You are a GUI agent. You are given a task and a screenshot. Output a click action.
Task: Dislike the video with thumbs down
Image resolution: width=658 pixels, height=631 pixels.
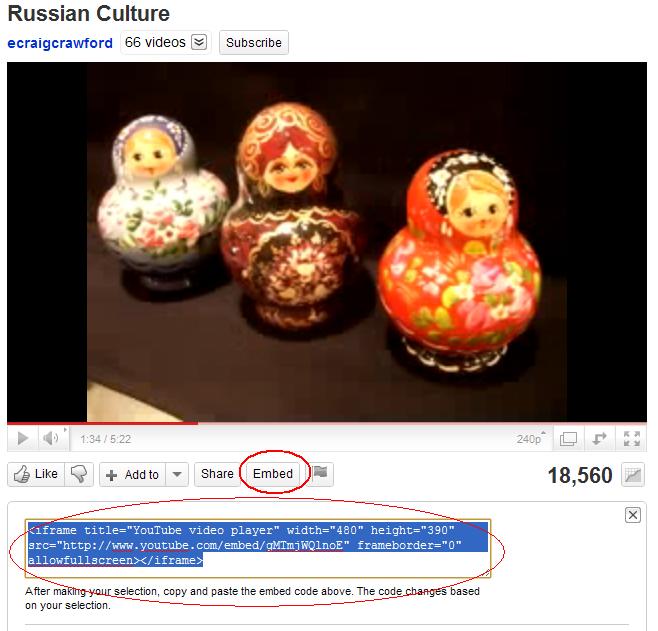tap(79, 475)
